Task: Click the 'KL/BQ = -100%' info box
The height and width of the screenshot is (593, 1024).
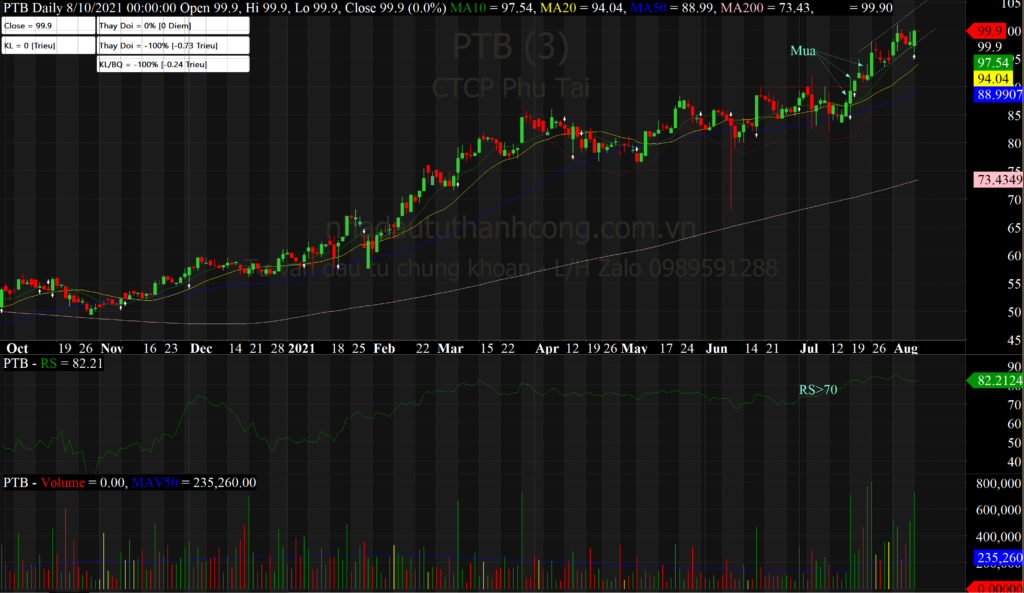Action: point(172,65)
